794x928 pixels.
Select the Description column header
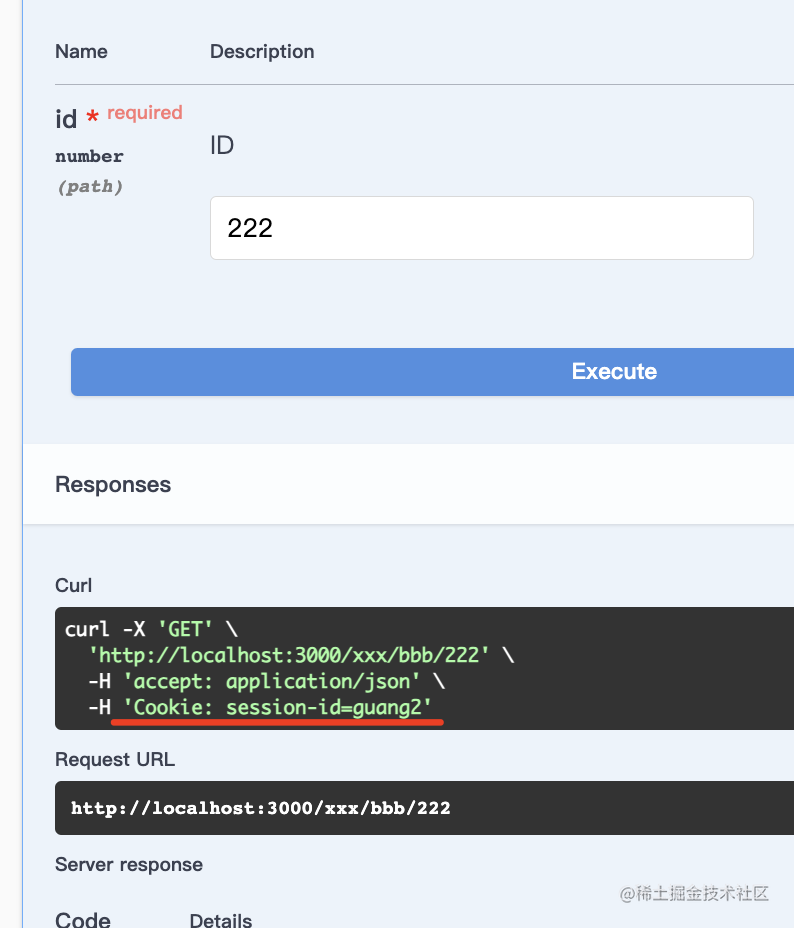(x=262, y=52)
